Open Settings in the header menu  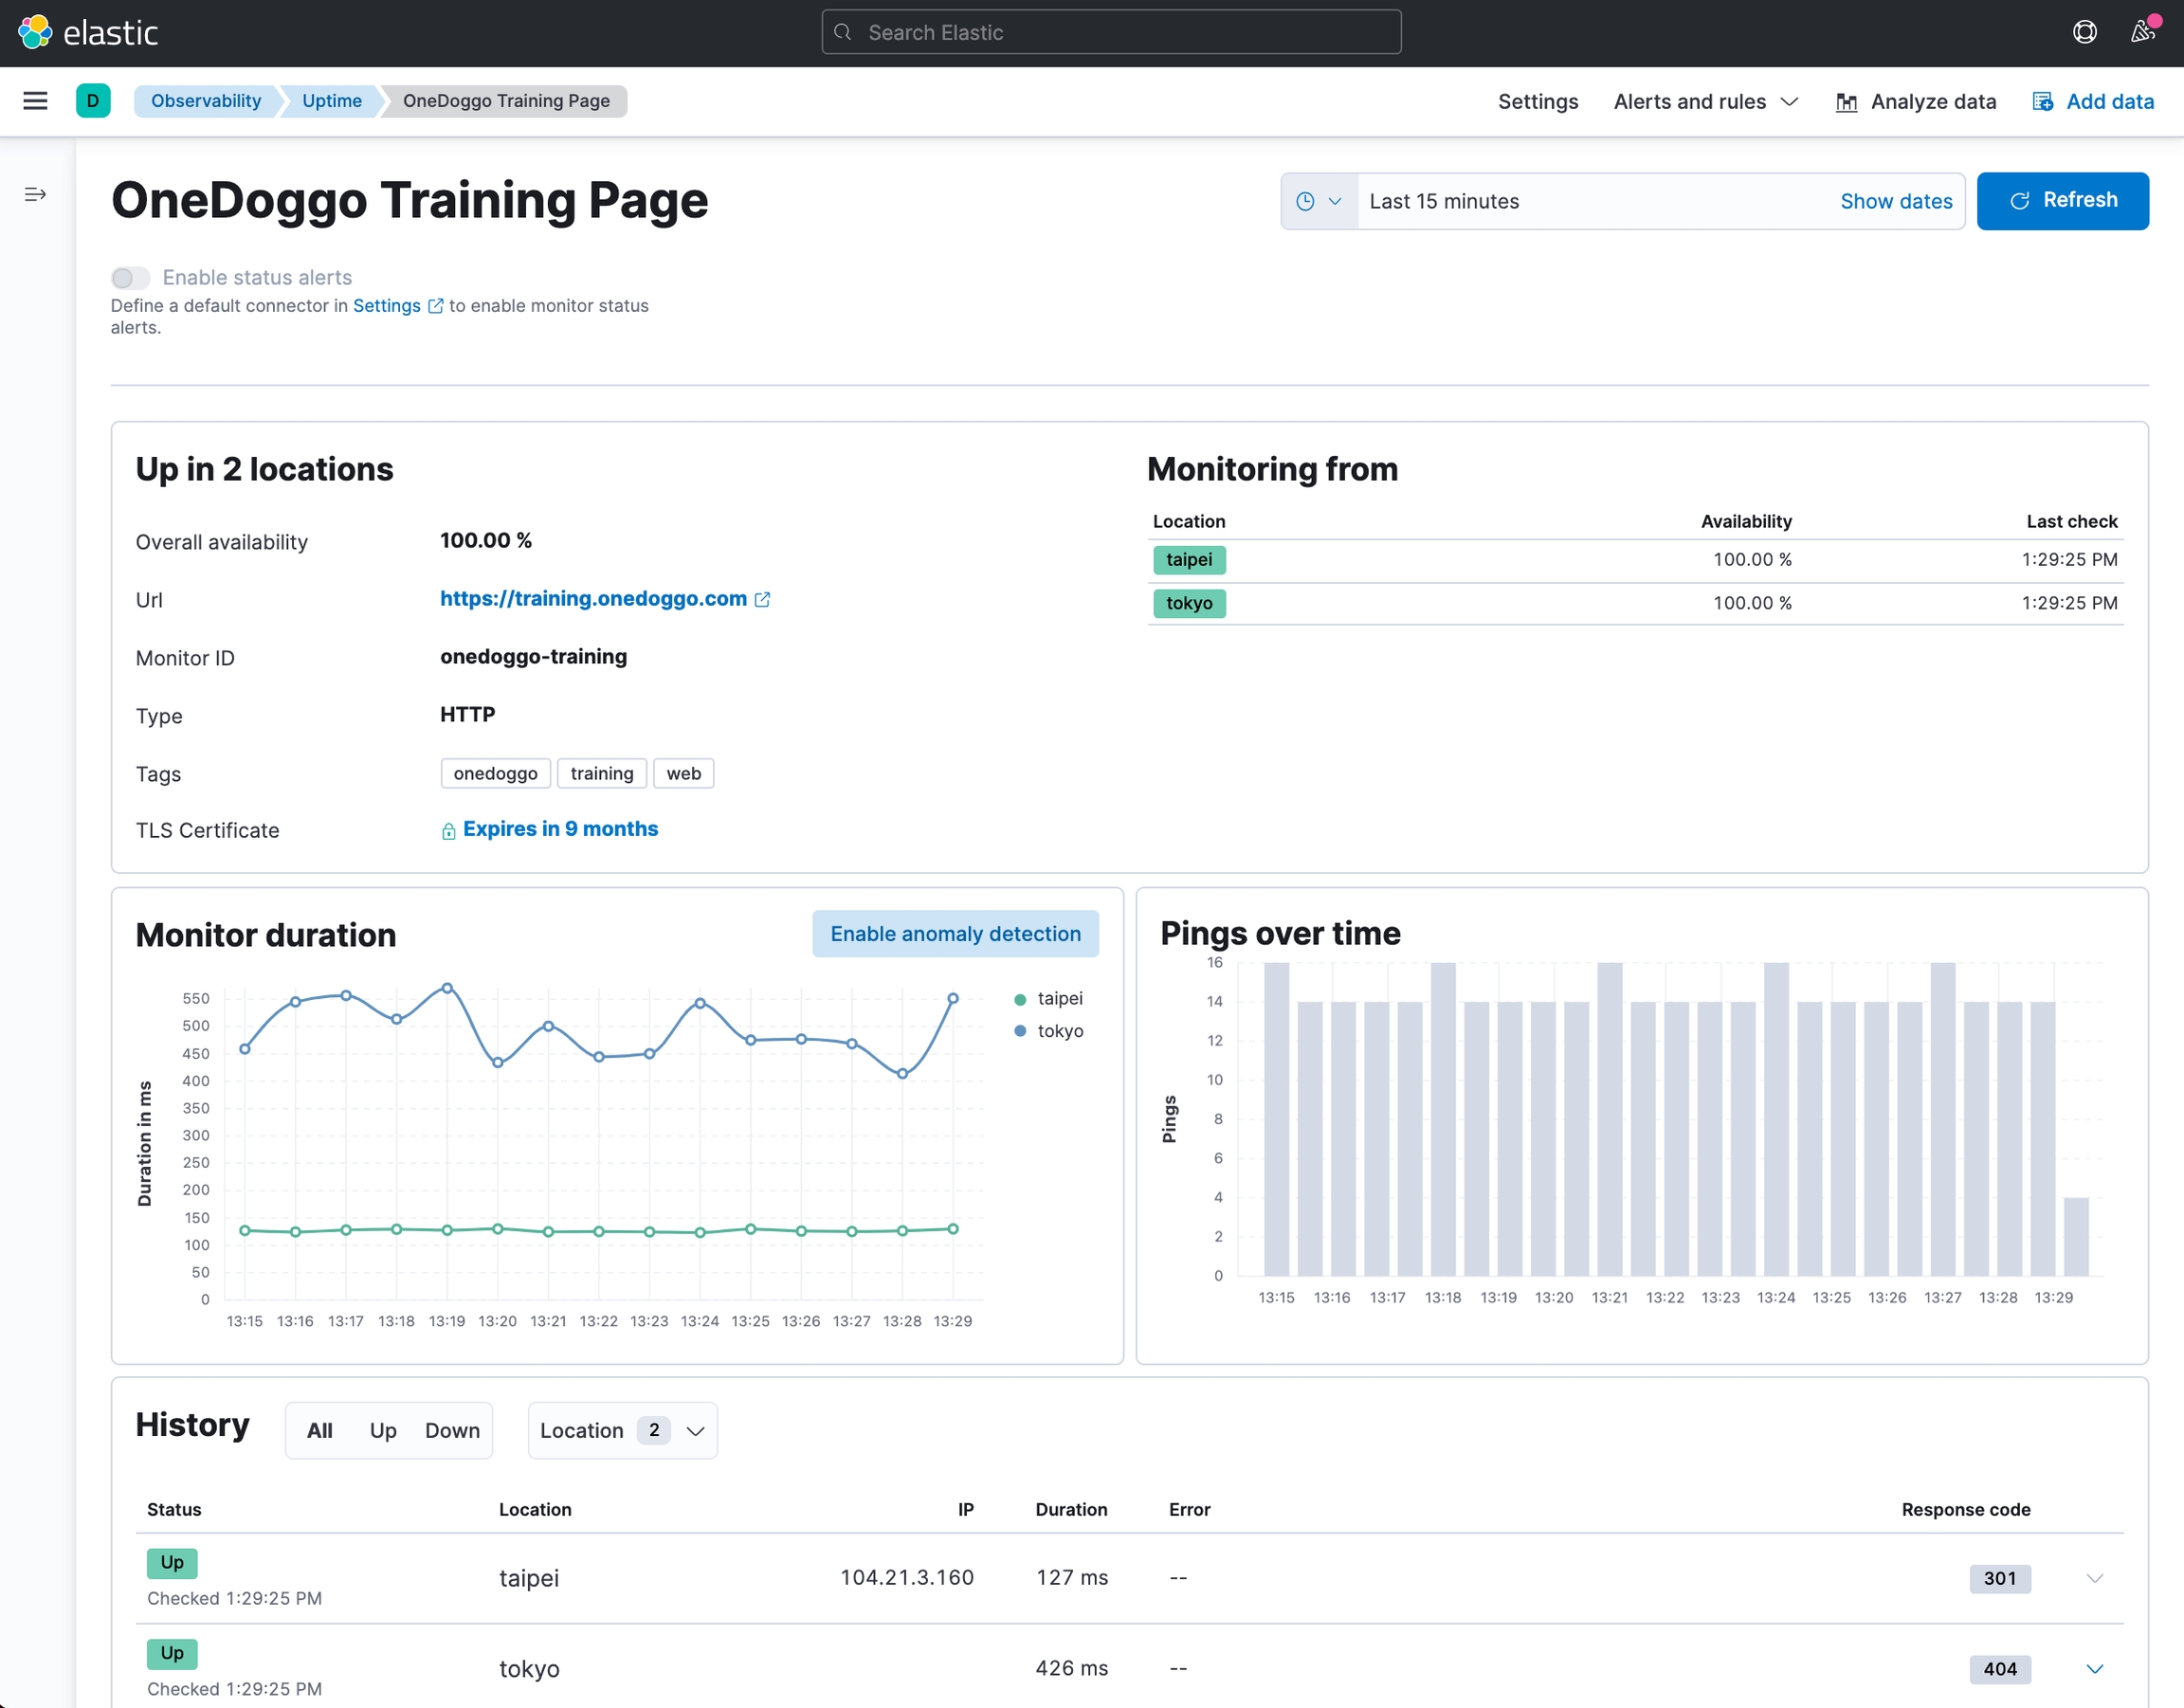(x=1538, y=102)
